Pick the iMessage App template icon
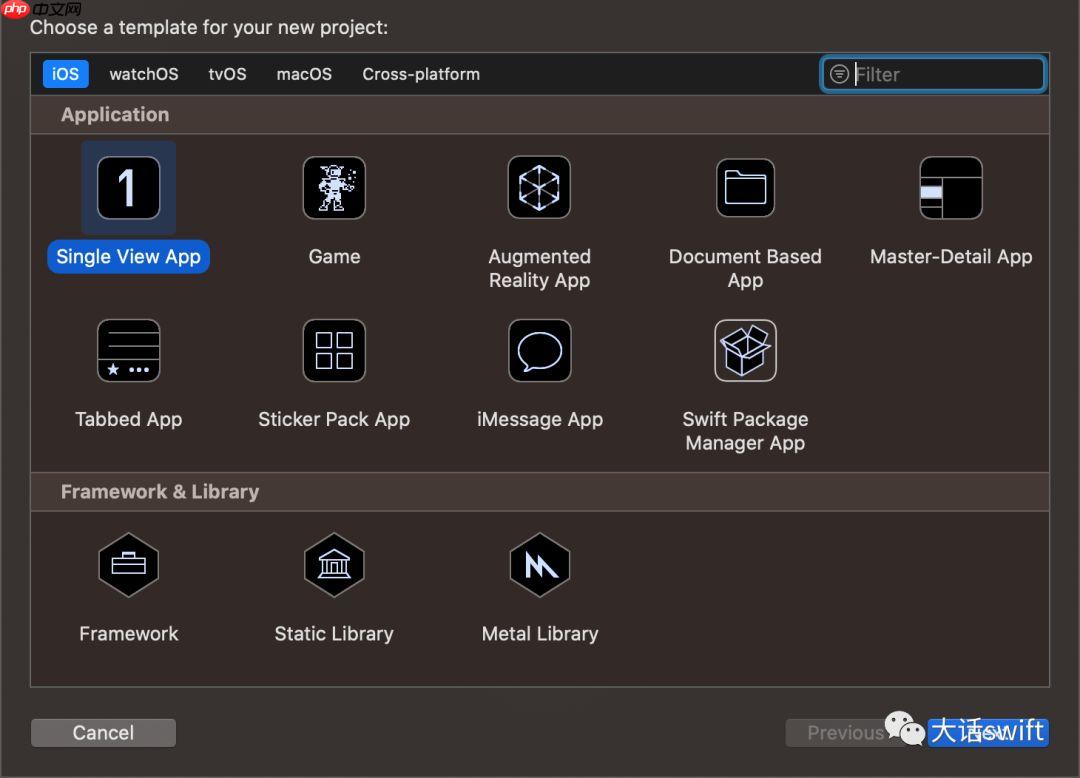Screen dimensions: 1080x778 click(539, 351)
